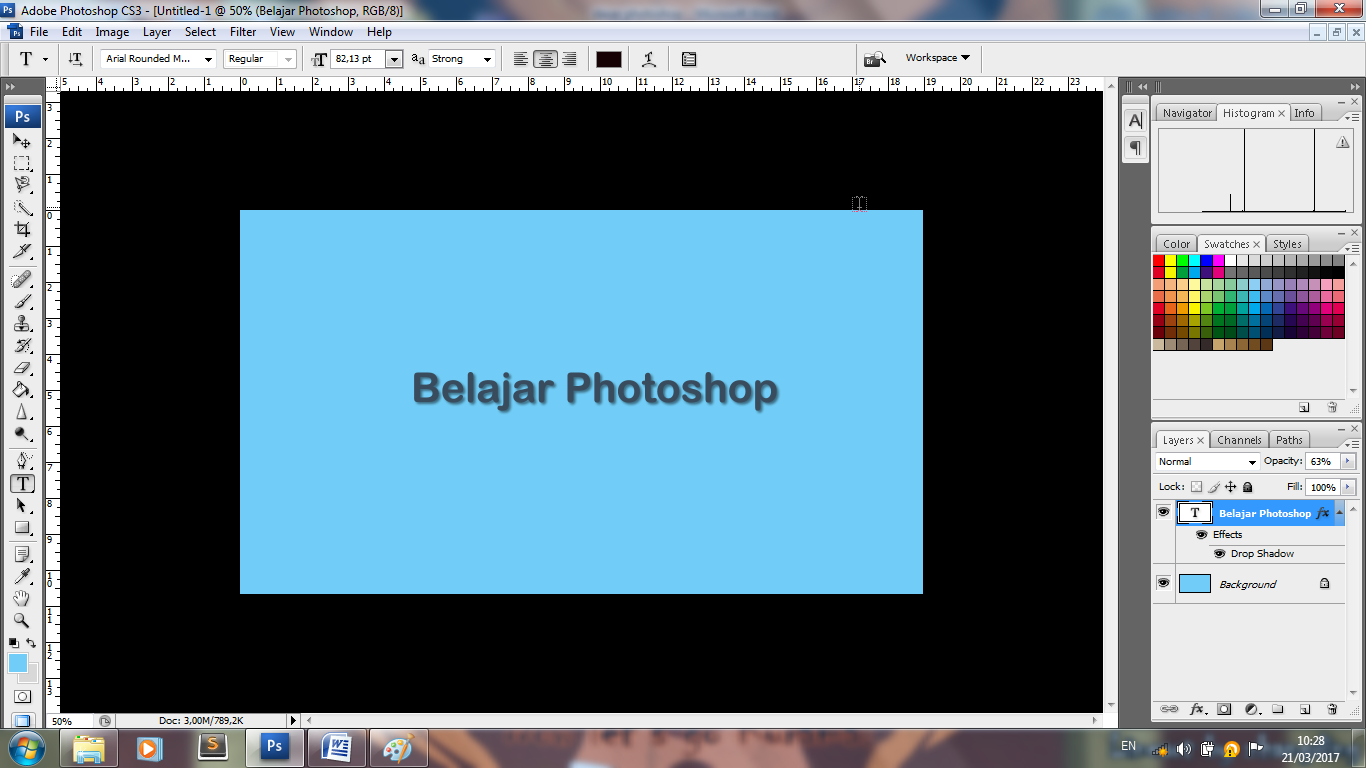This screenshot has height=768, width=1366.
Task: Select the Move tool
Action: point(22,141)
